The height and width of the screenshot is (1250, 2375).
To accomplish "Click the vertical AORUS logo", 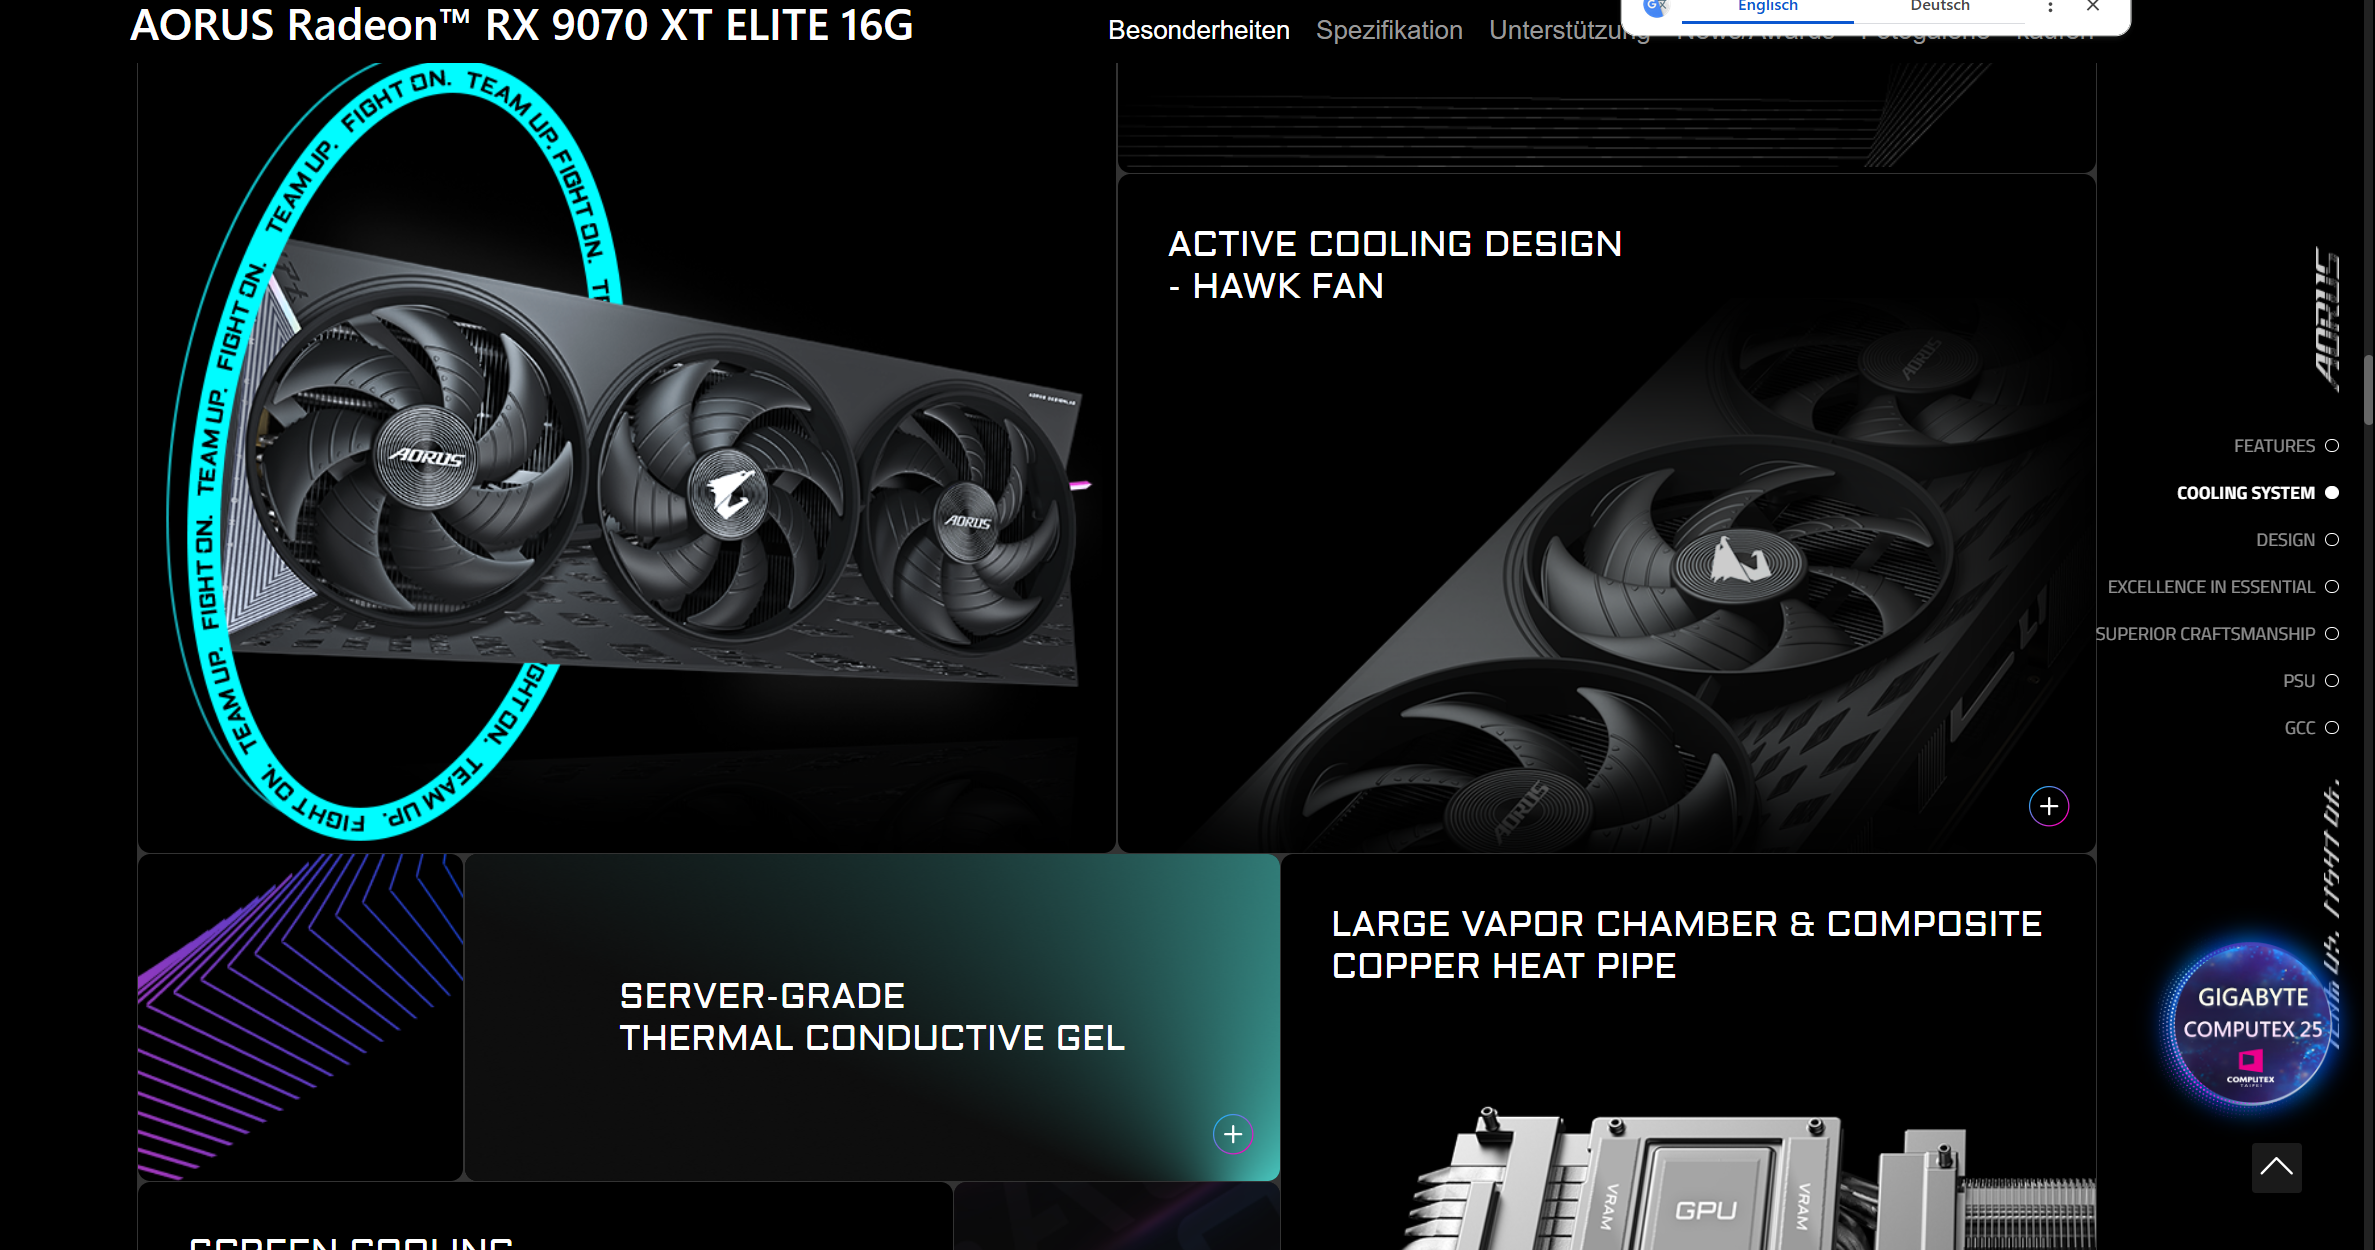I will [x=2327, y=318].
